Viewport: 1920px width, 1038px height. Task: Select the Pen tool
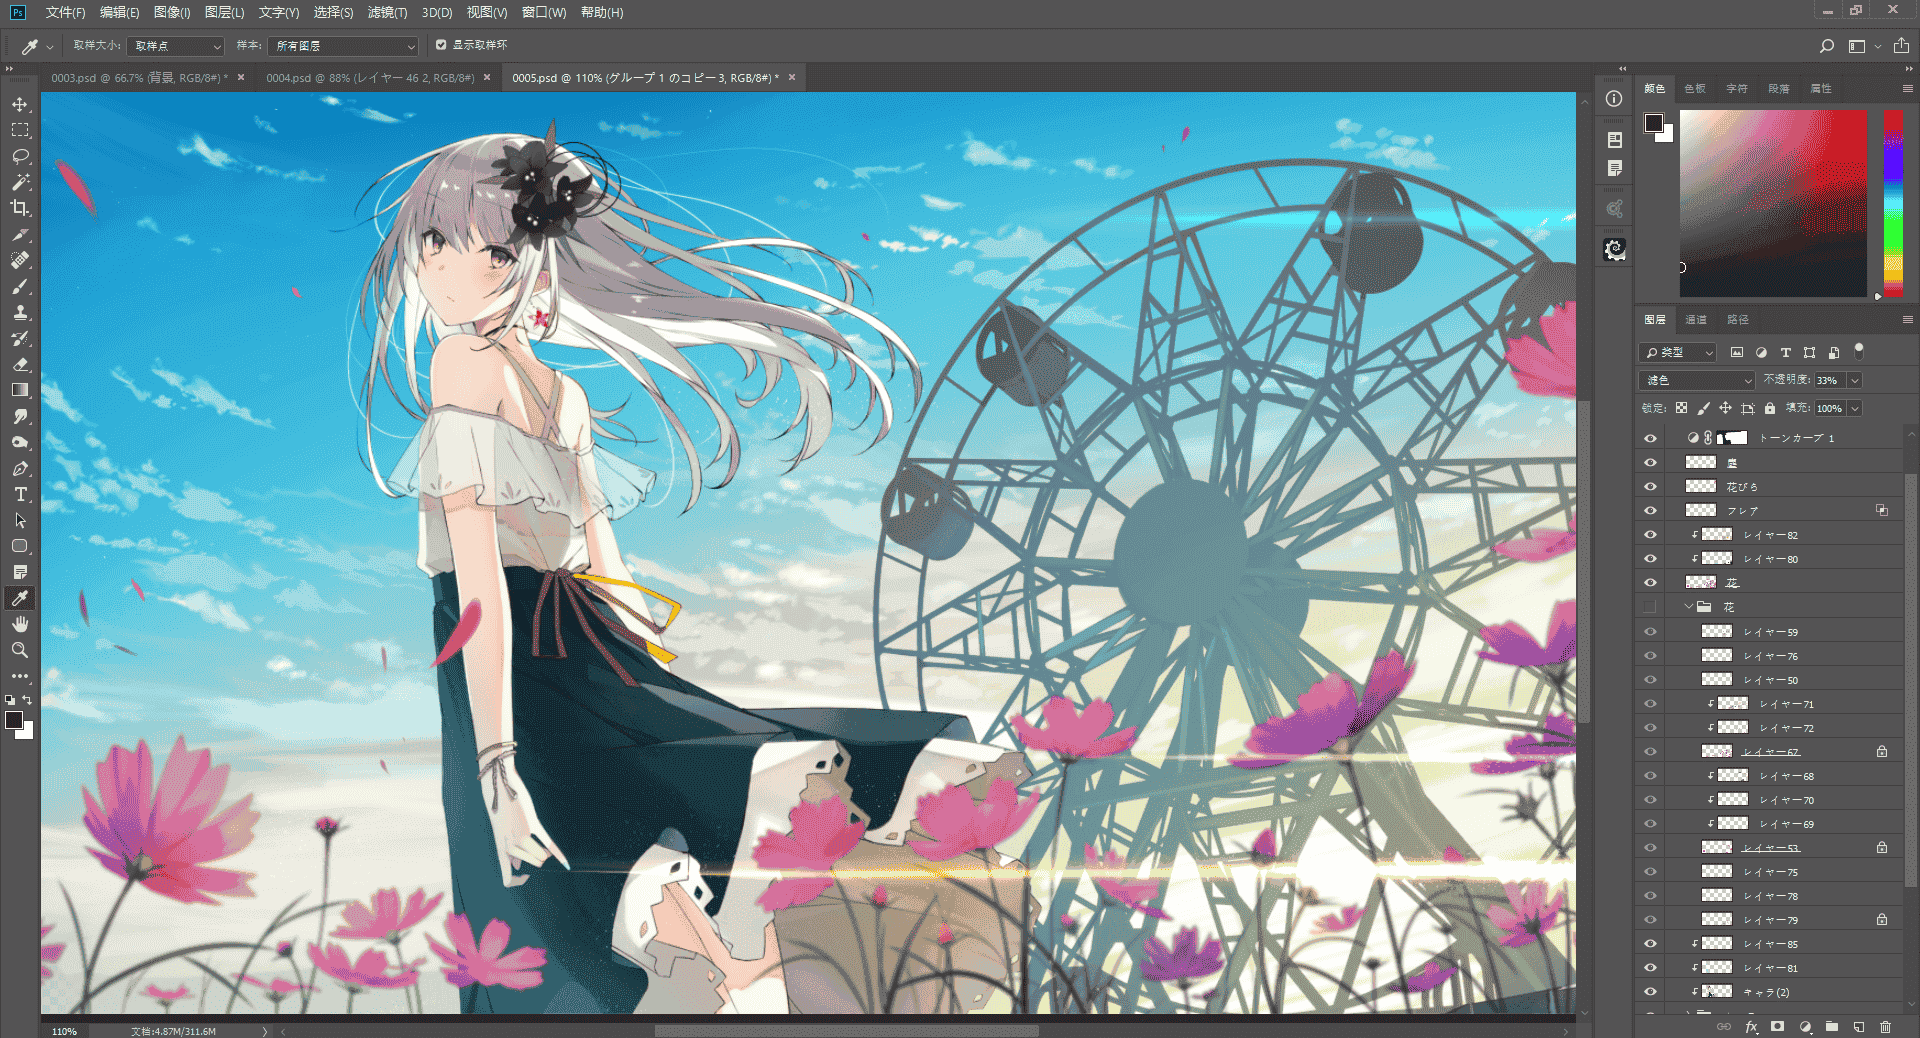click(x=20, y=469)
